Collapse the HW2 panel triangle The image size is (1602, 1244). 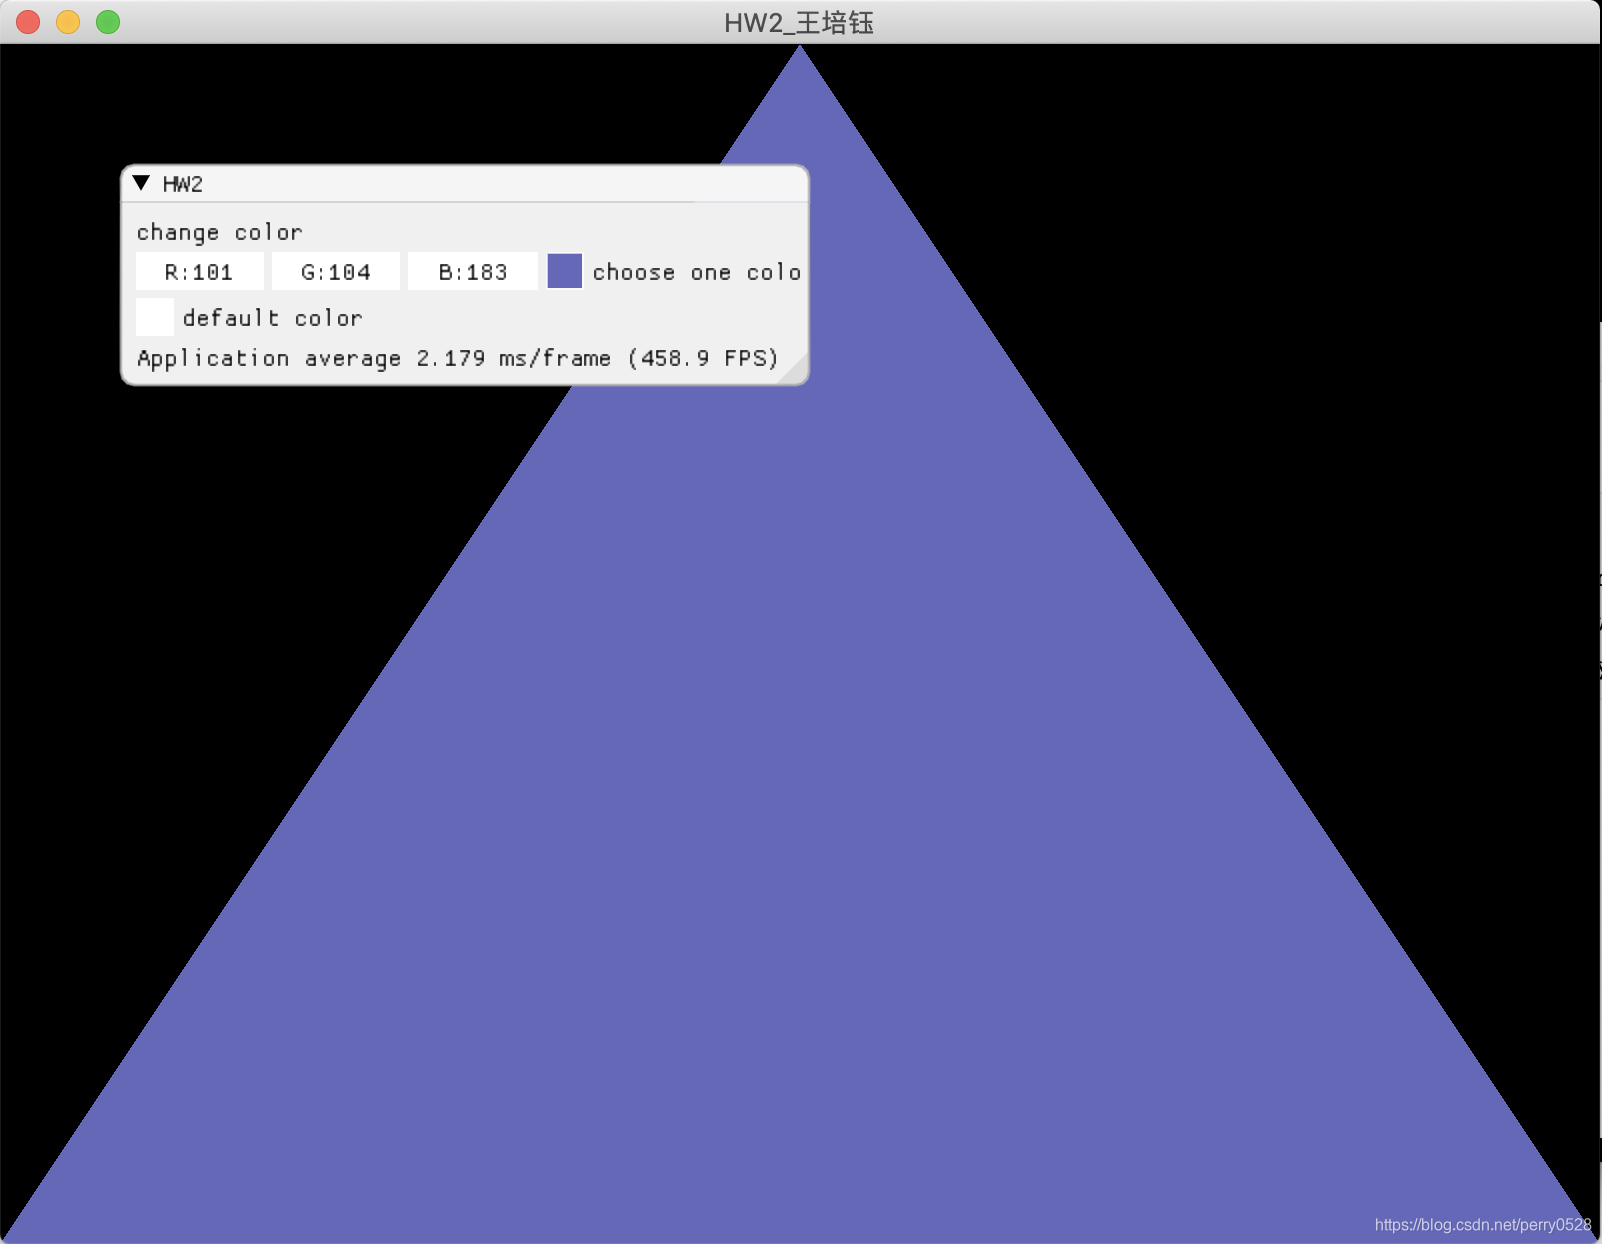[x=141, y=183]
